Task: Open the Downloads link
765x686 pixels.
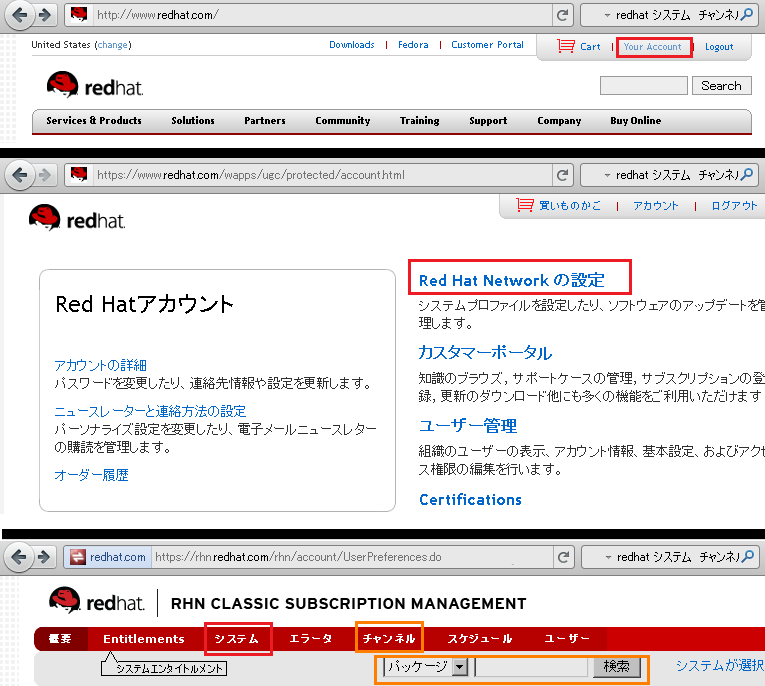Action: pyautogui.click(x=352, y=45)
